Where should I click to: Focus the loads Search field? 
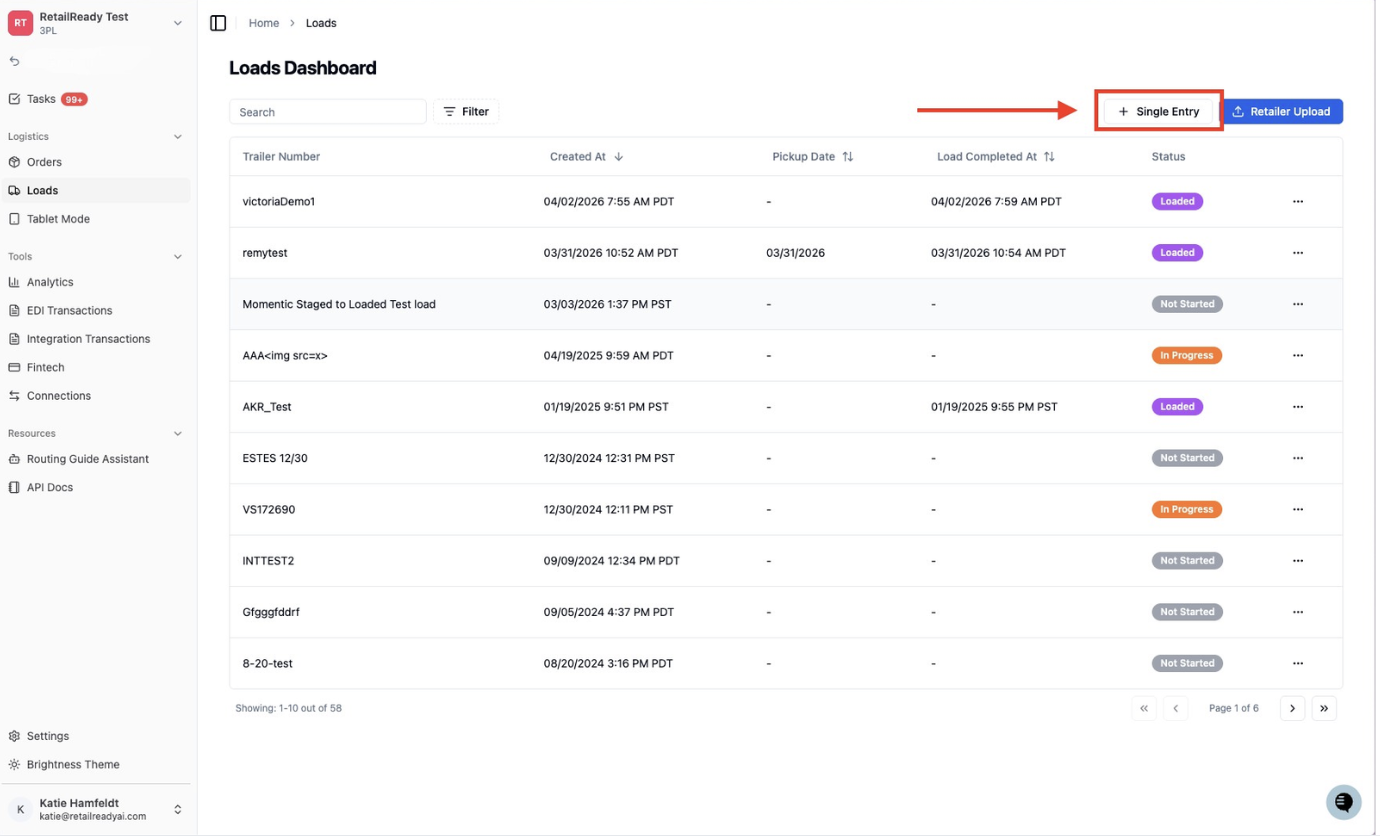pyautogui.click(x=328, y=112)
